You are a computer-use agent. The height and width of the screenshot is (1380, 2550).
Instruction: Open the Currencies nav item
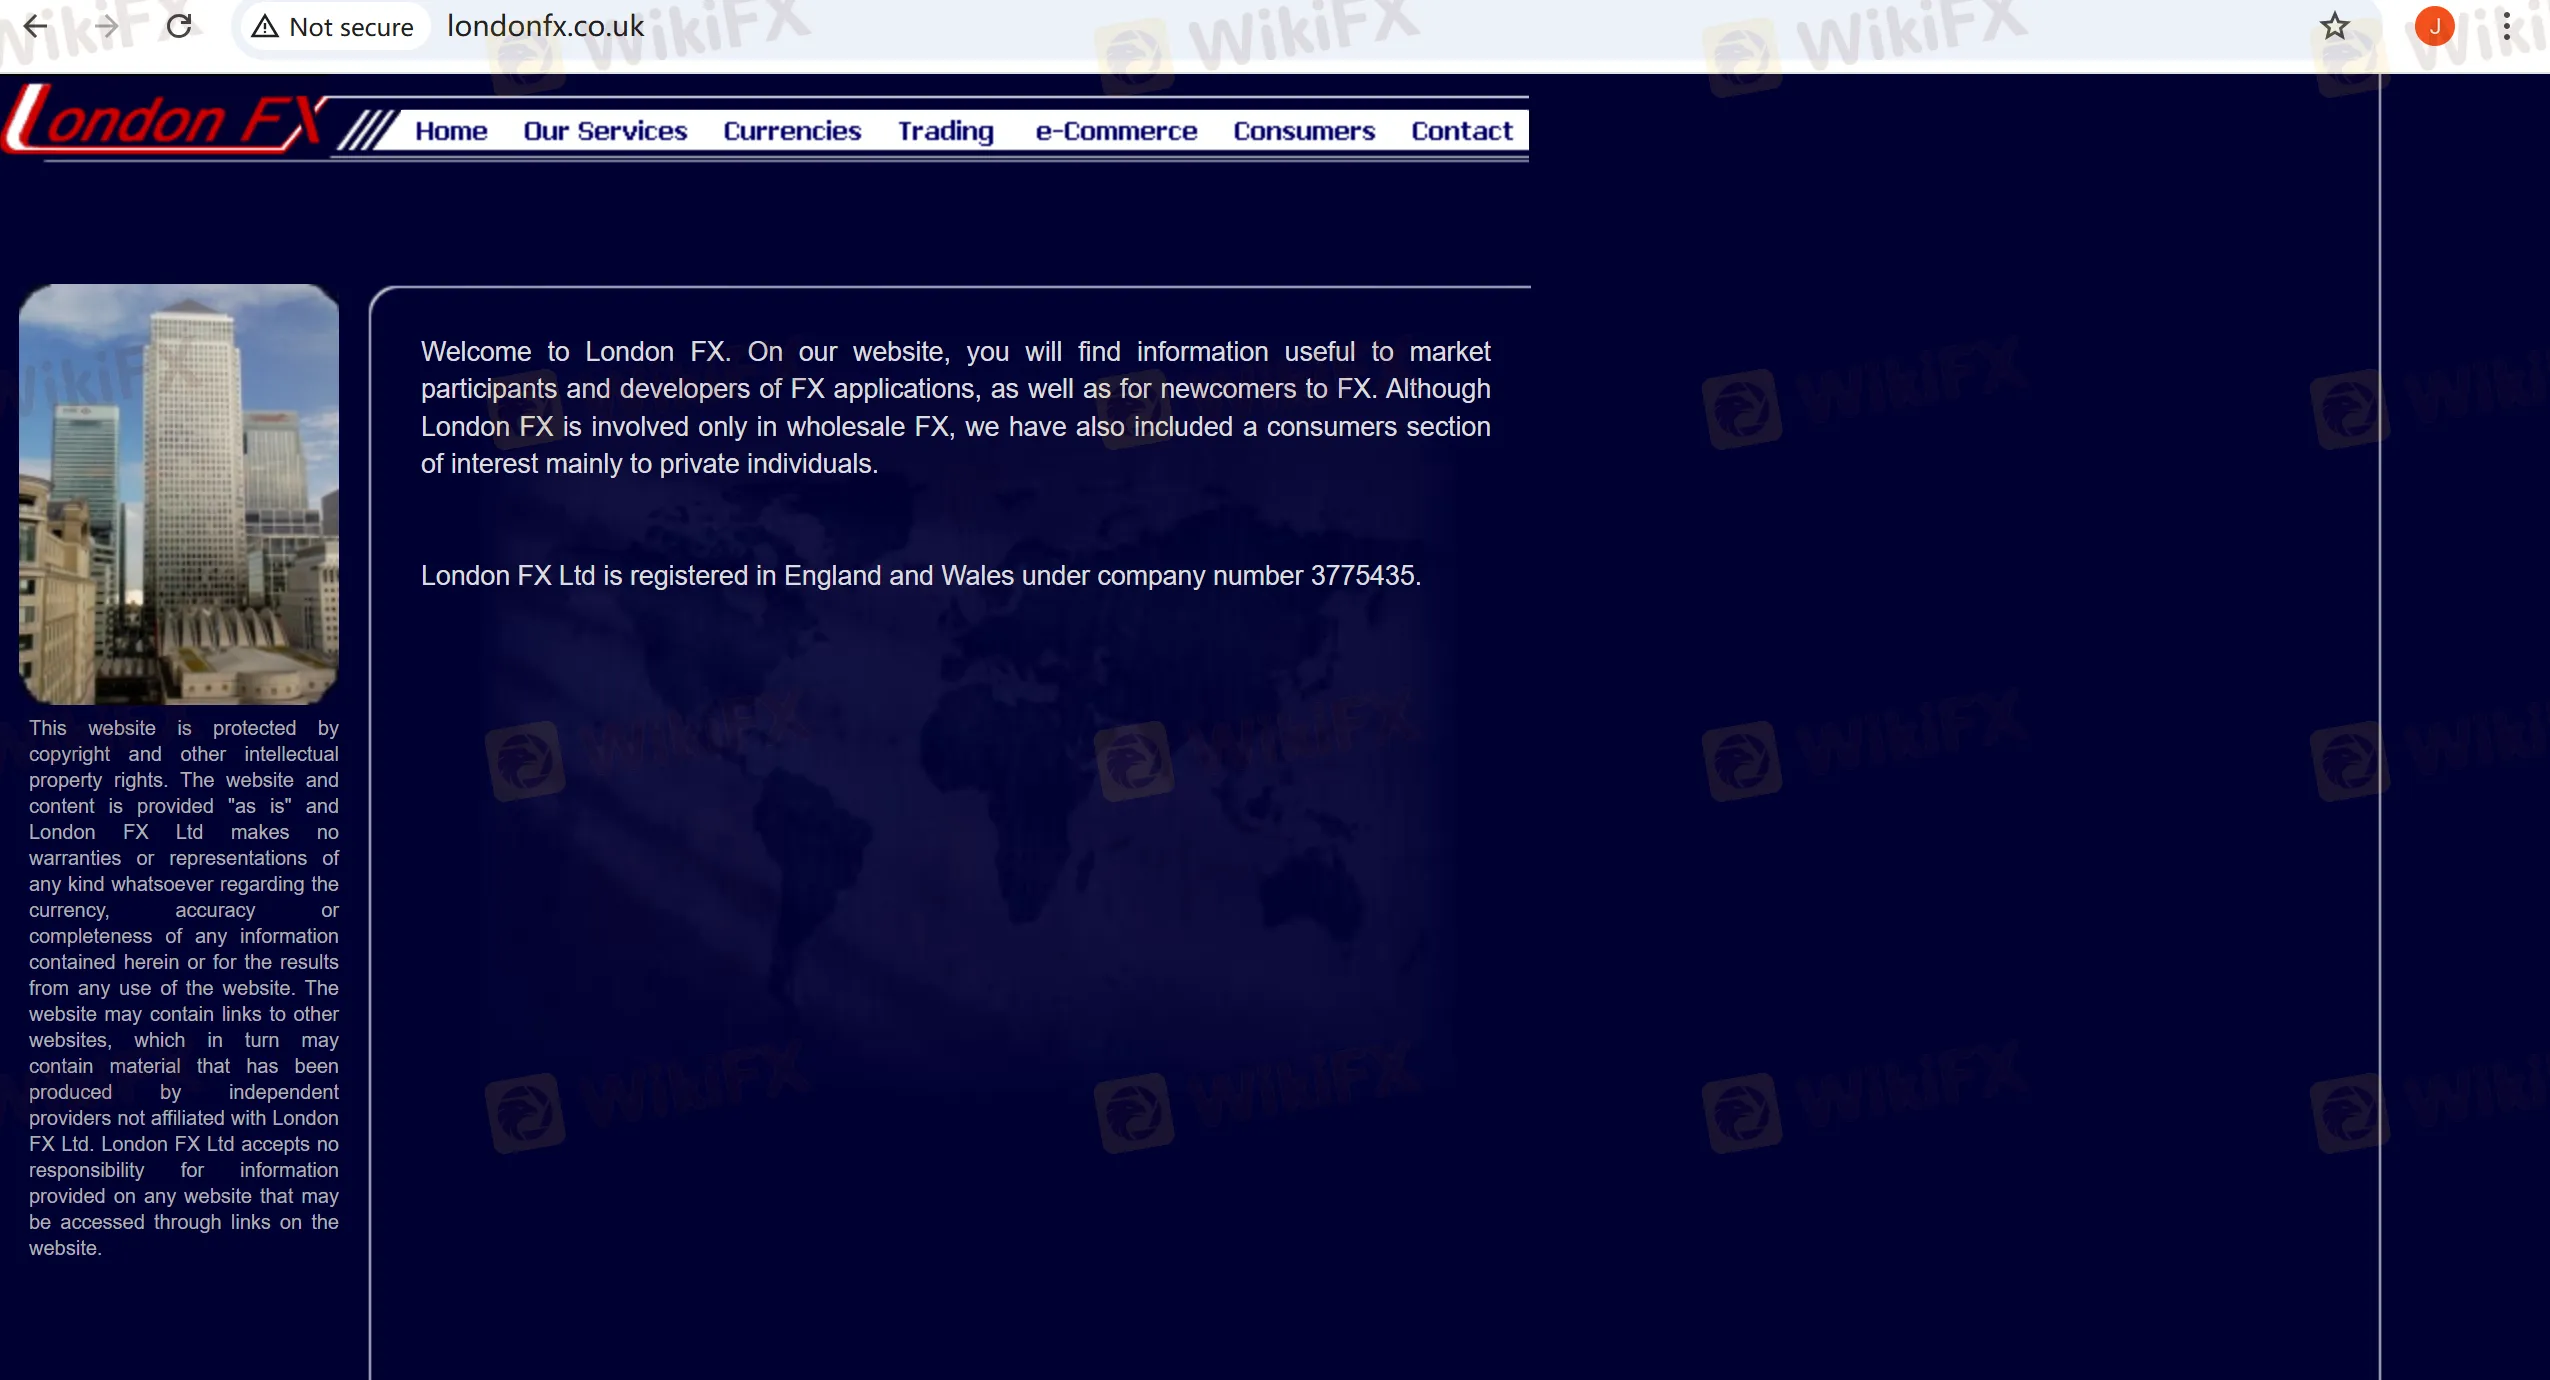coord(792,131)
